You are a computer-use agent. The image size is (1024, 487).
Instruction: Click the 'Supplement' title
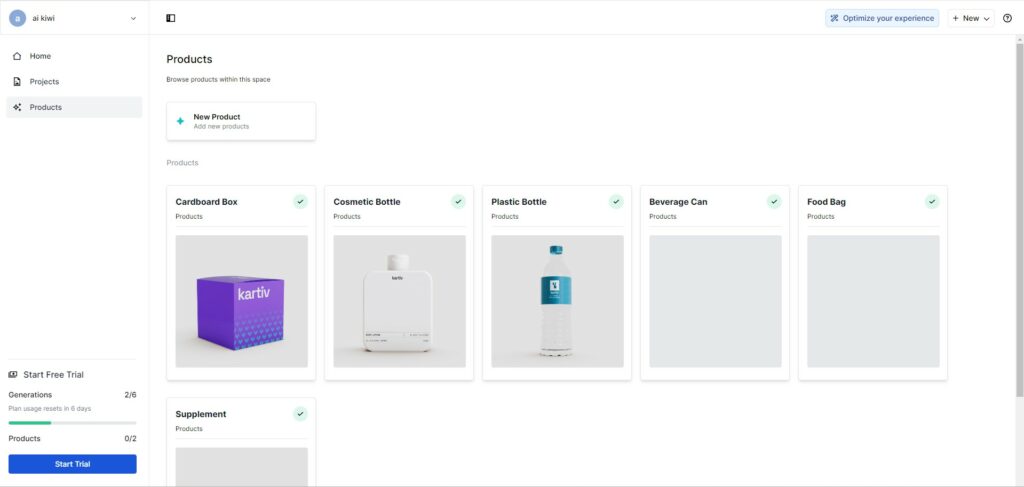(x=201, y=414)
